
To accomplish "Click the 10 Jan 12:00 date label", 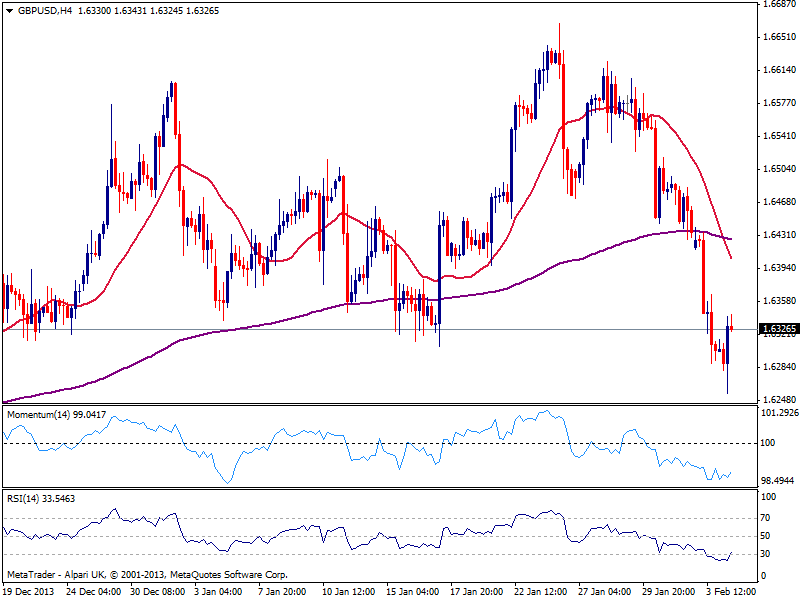I will tap(349, 592).
